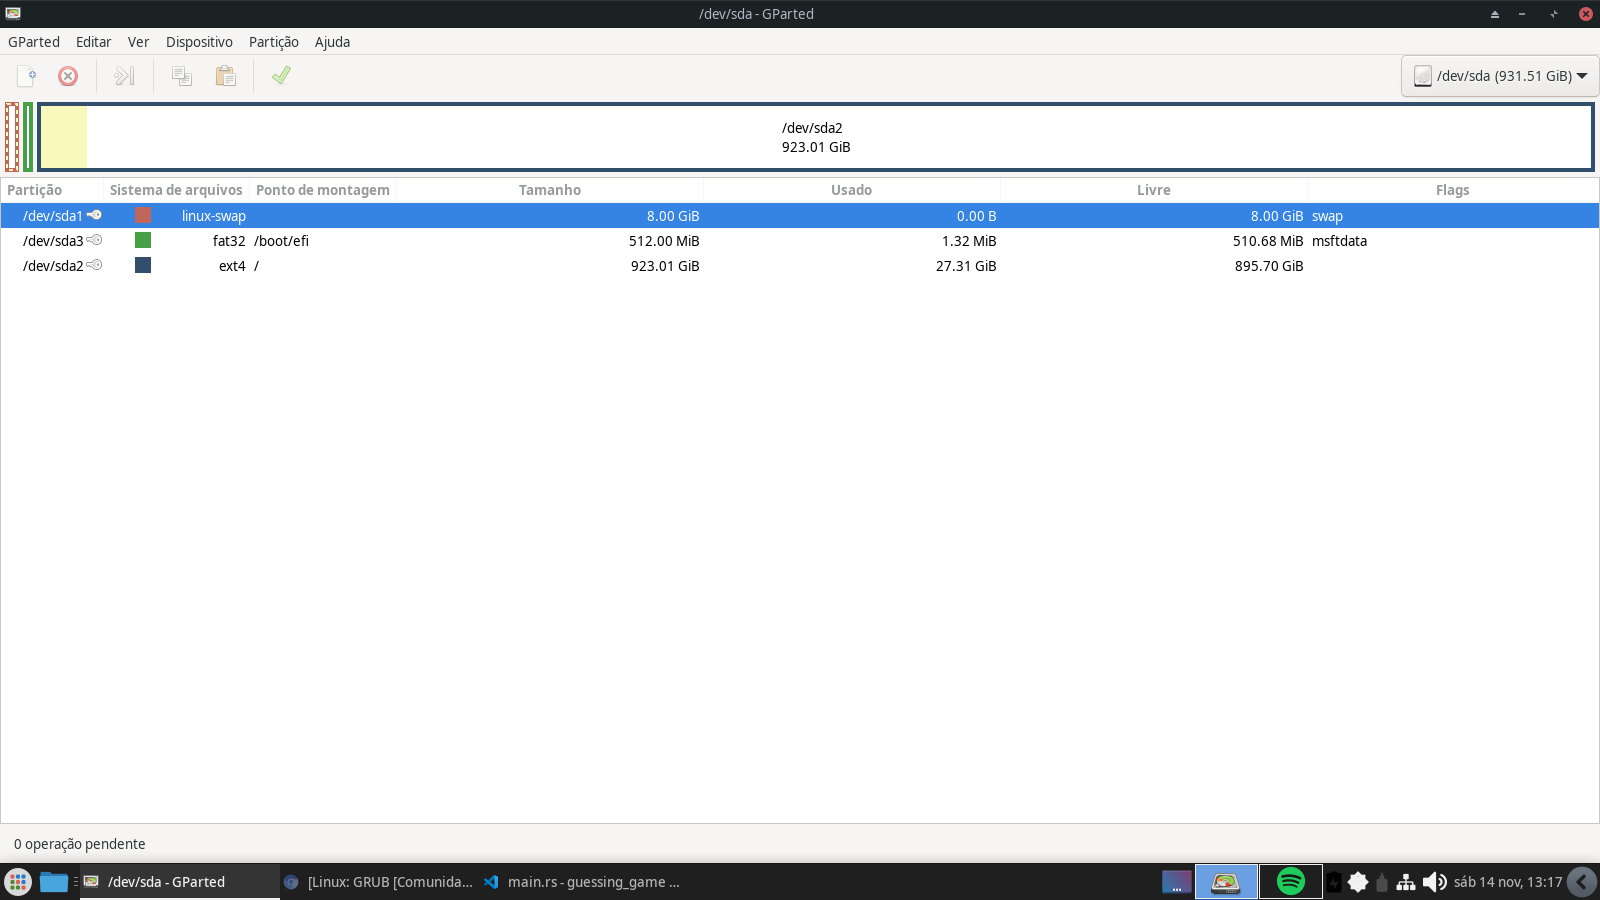Click the green fat32 color swatch
The width and height of the screenshot is (1600, 900).
pos(143,240)
